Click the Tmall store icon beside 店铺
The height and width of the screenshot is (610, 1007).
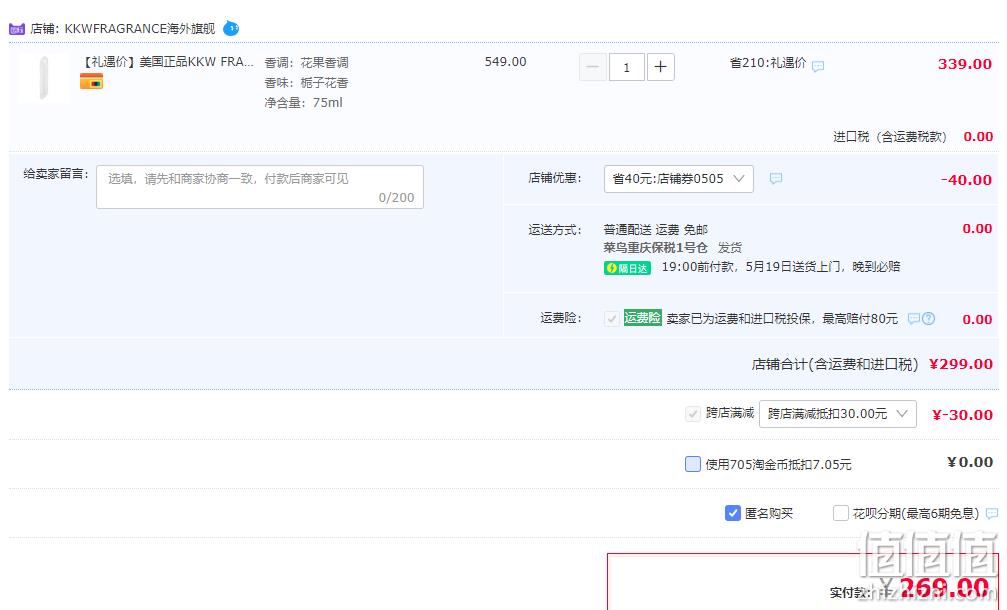pyautogui.click(x=17, y=29)
